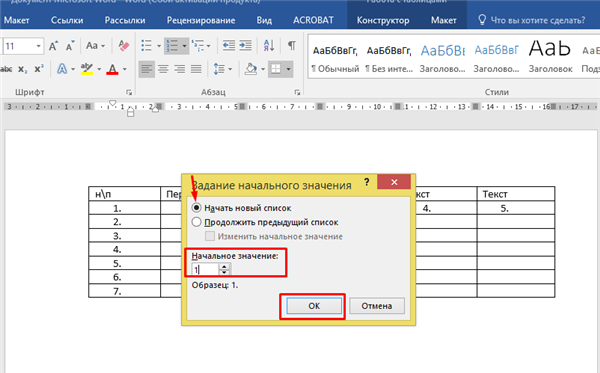This screenshot has width=600, height=373.
Task: Center the text alignment
Action: pyautogui.click(x=163, y=69)
